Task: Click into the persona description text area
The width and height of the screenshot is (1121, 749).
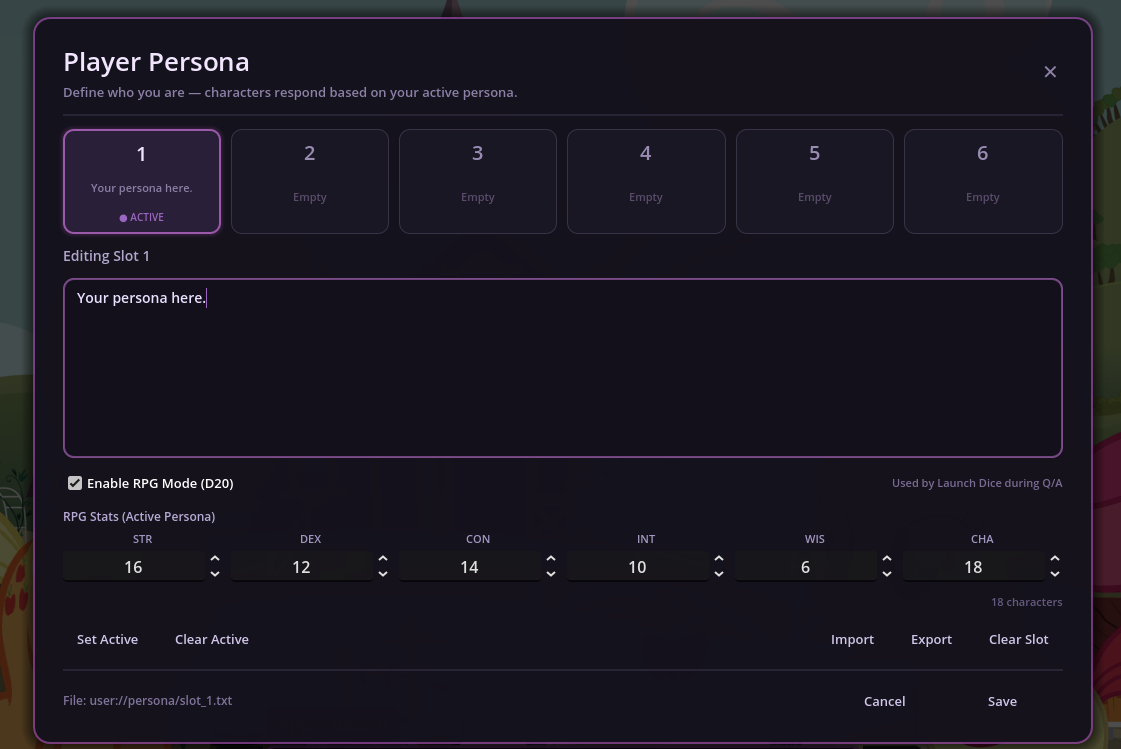Action: tap(563, 368)
